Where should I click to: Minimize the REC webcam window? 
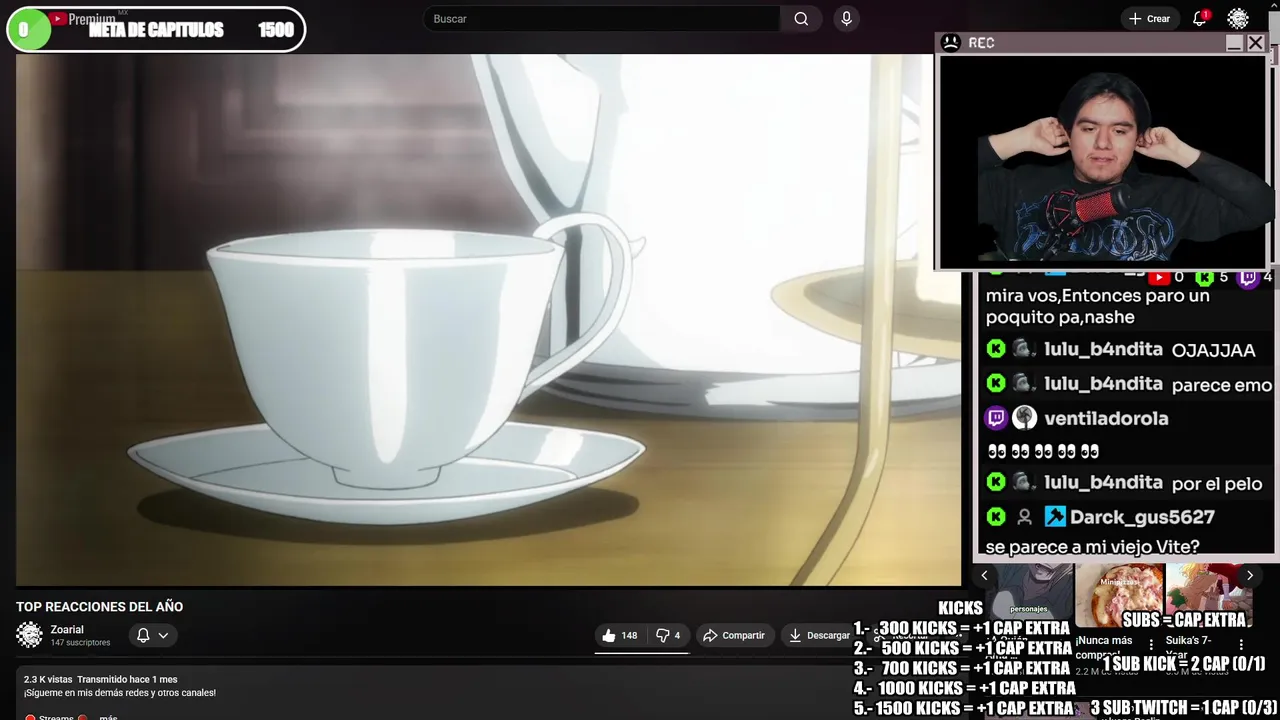[1234, 43]
